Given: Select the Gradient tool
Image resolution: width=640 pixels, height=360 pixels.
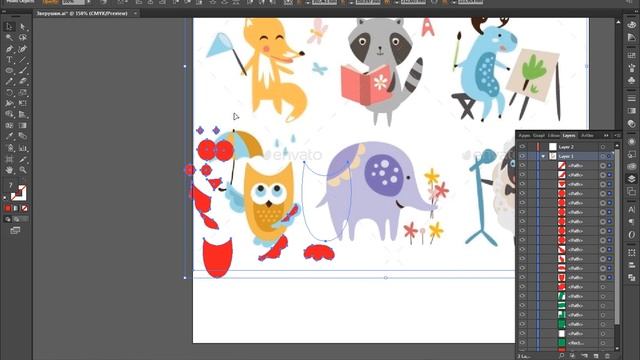Looking at the screenshot, I should click(x=22, y=126).
